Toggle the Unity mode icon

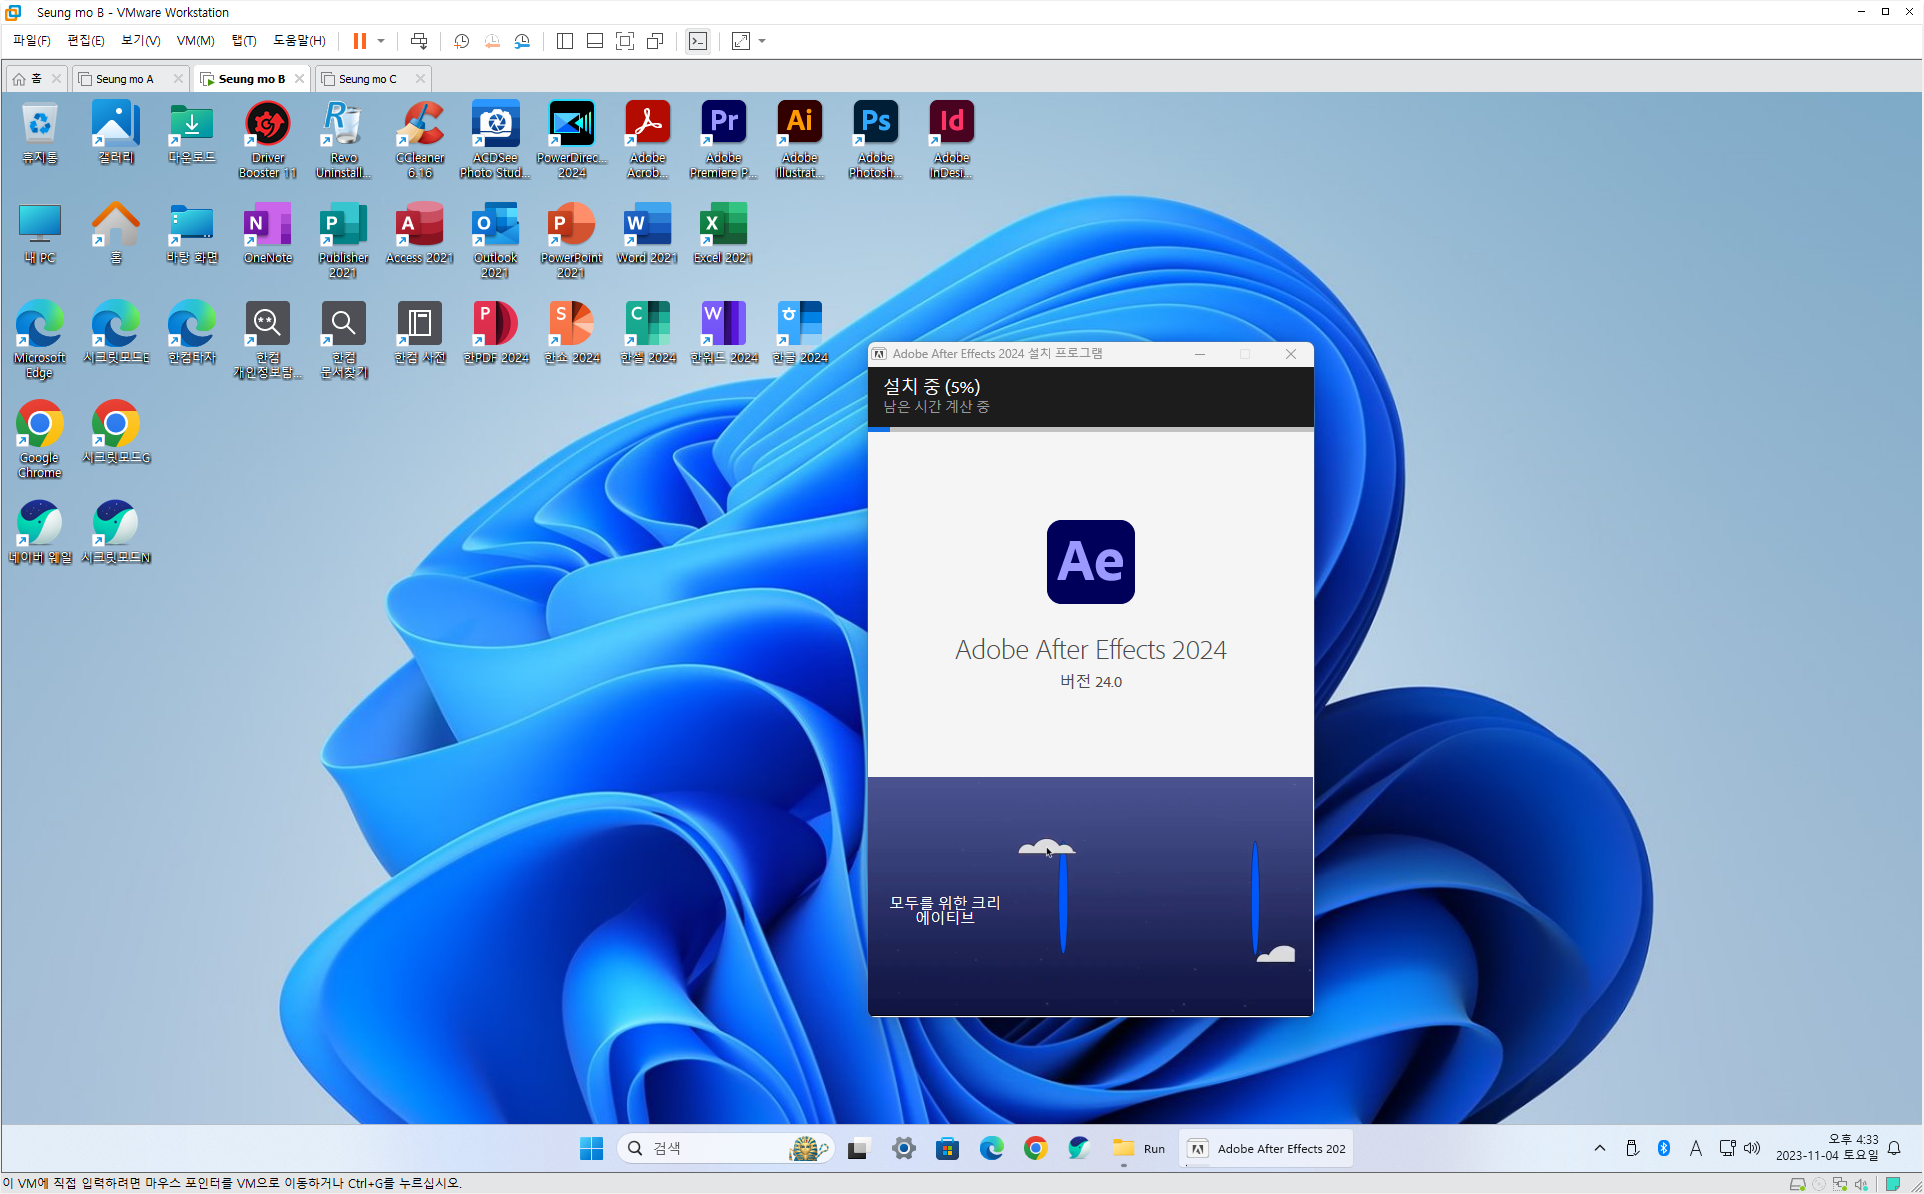(655, 41)
